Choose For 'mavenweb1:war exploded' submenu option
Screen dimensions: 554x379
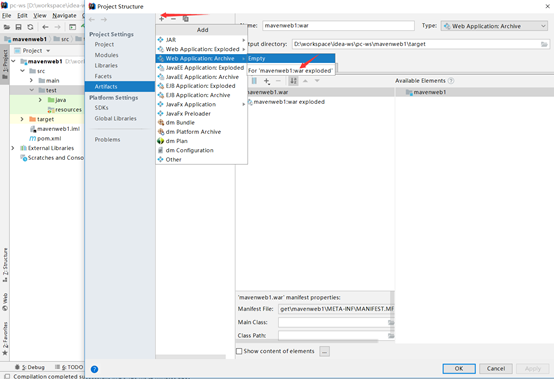[x=291, y=71]
